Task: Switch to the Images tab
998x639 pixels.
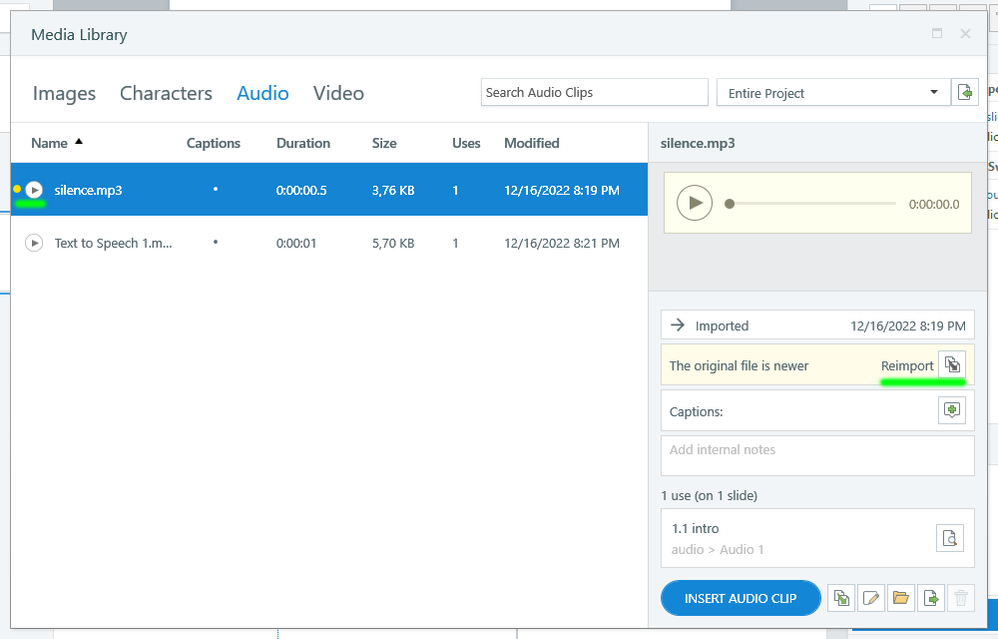Action: tap(64, 93)
